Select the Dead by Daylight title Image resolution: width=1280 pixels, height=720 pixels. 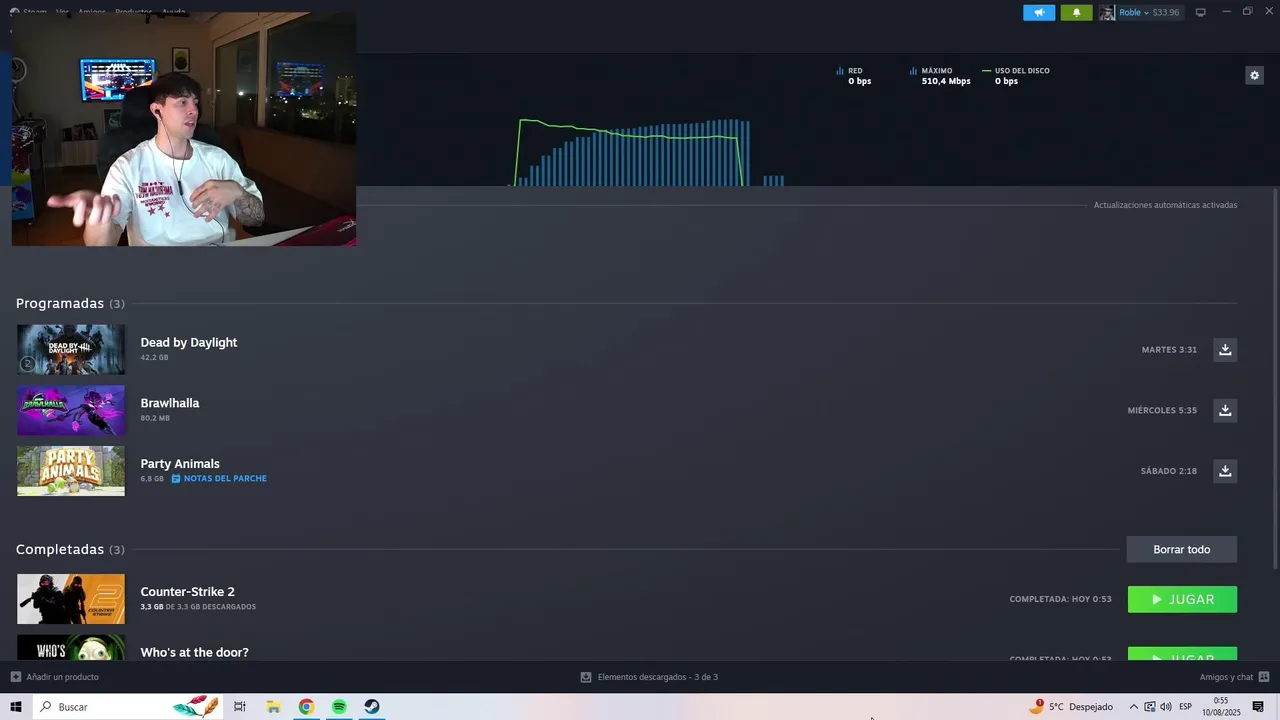point(189,342)
